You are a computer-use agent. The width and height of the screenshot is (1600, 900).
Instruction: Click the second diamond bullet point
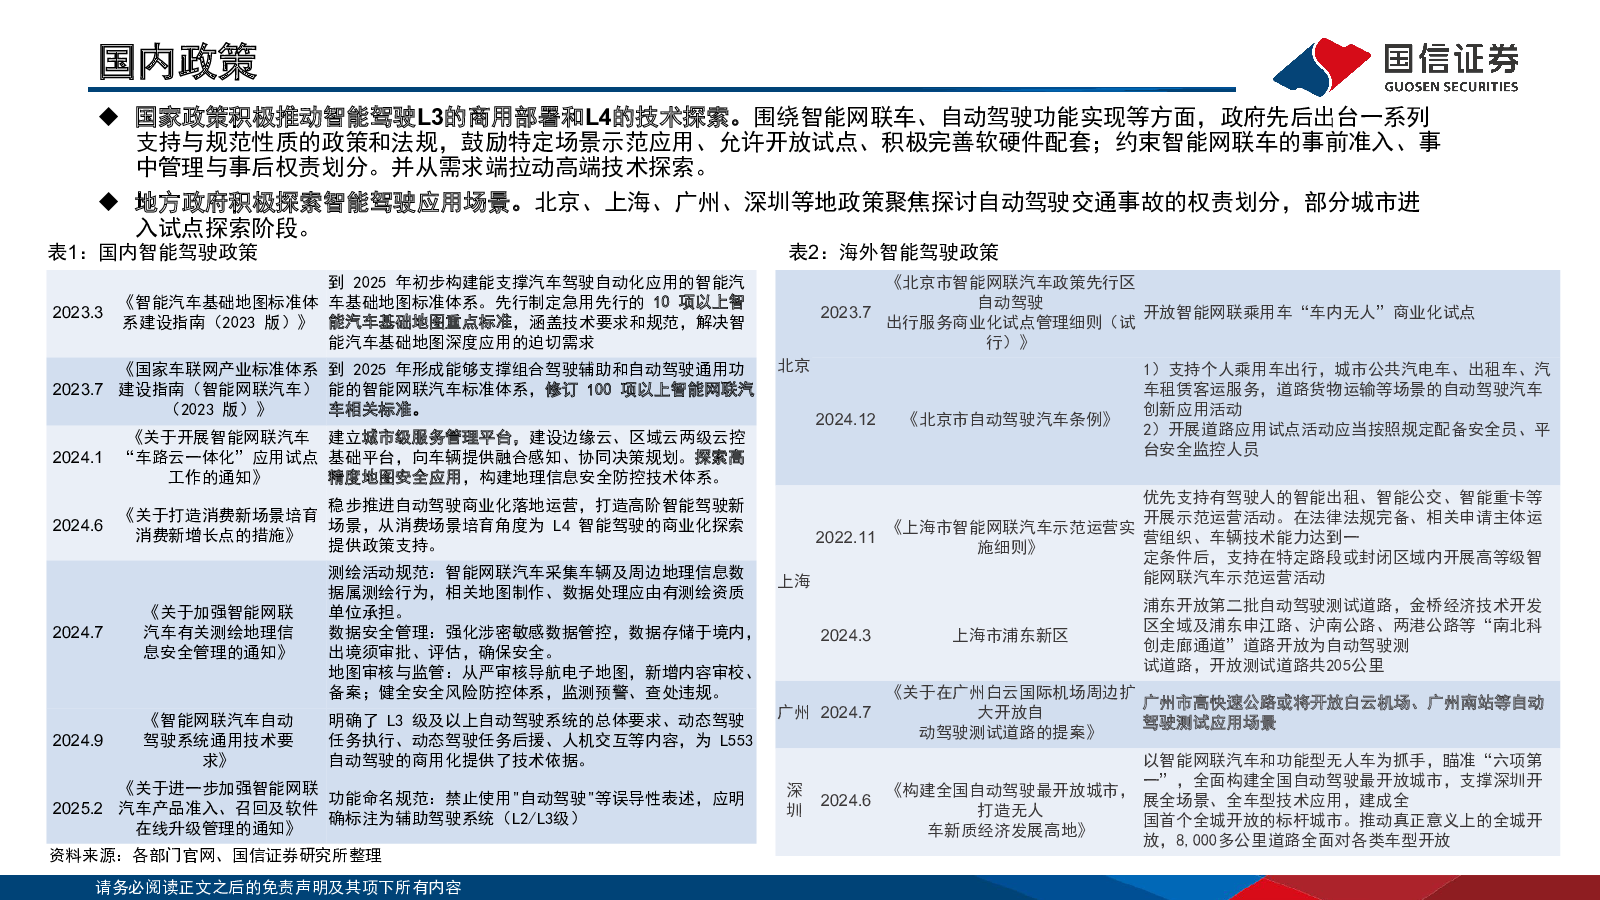pos(109,202)
